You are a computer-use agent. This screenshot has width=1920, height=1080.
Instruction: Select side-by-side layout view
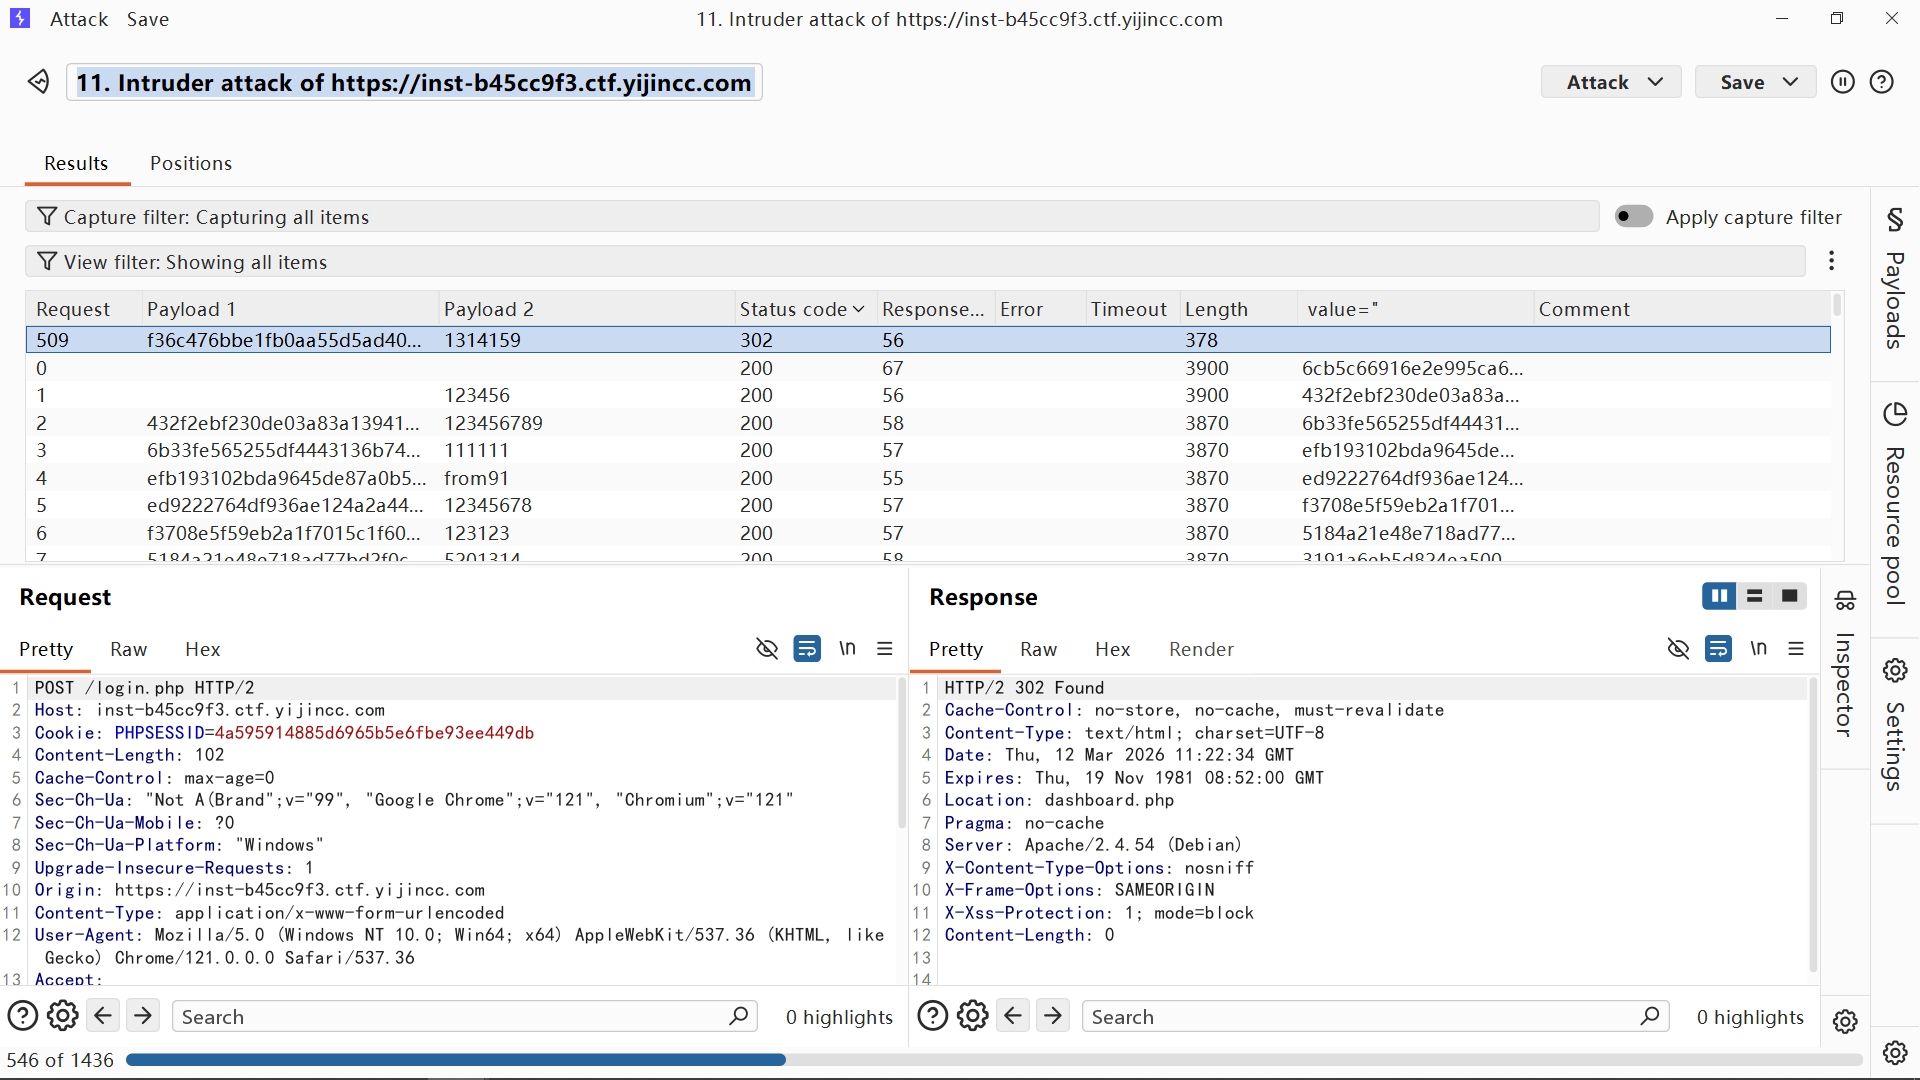coord(1719,597)
